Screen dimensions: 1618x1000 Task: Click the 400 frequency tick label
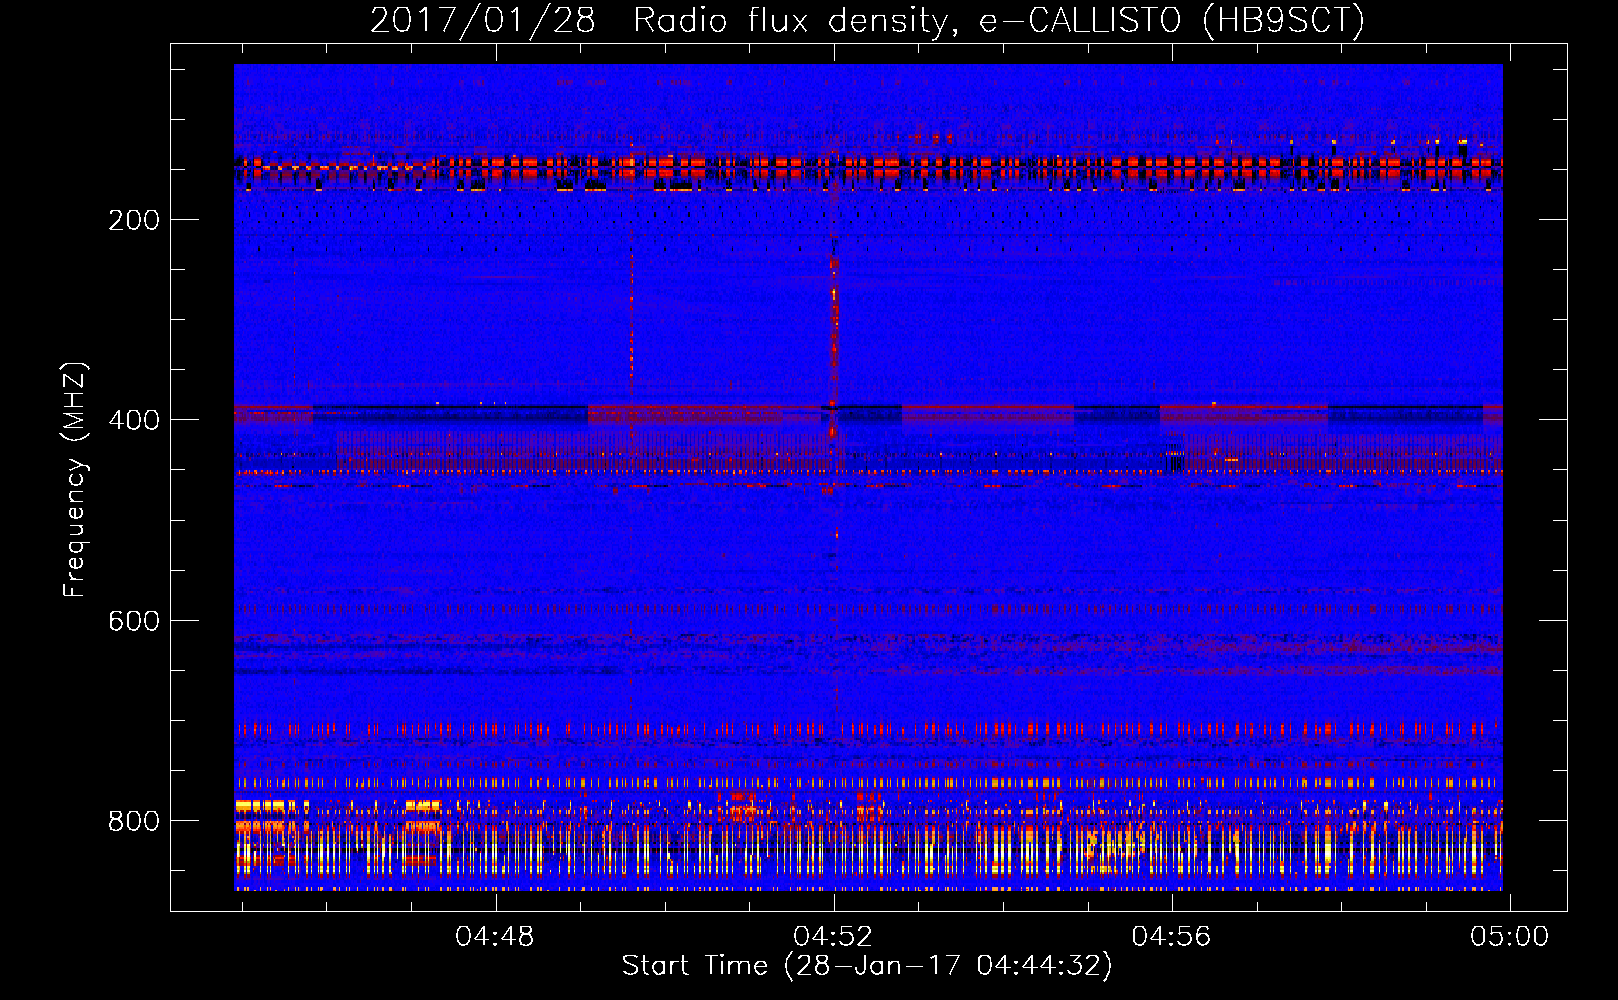pos(134,420)
